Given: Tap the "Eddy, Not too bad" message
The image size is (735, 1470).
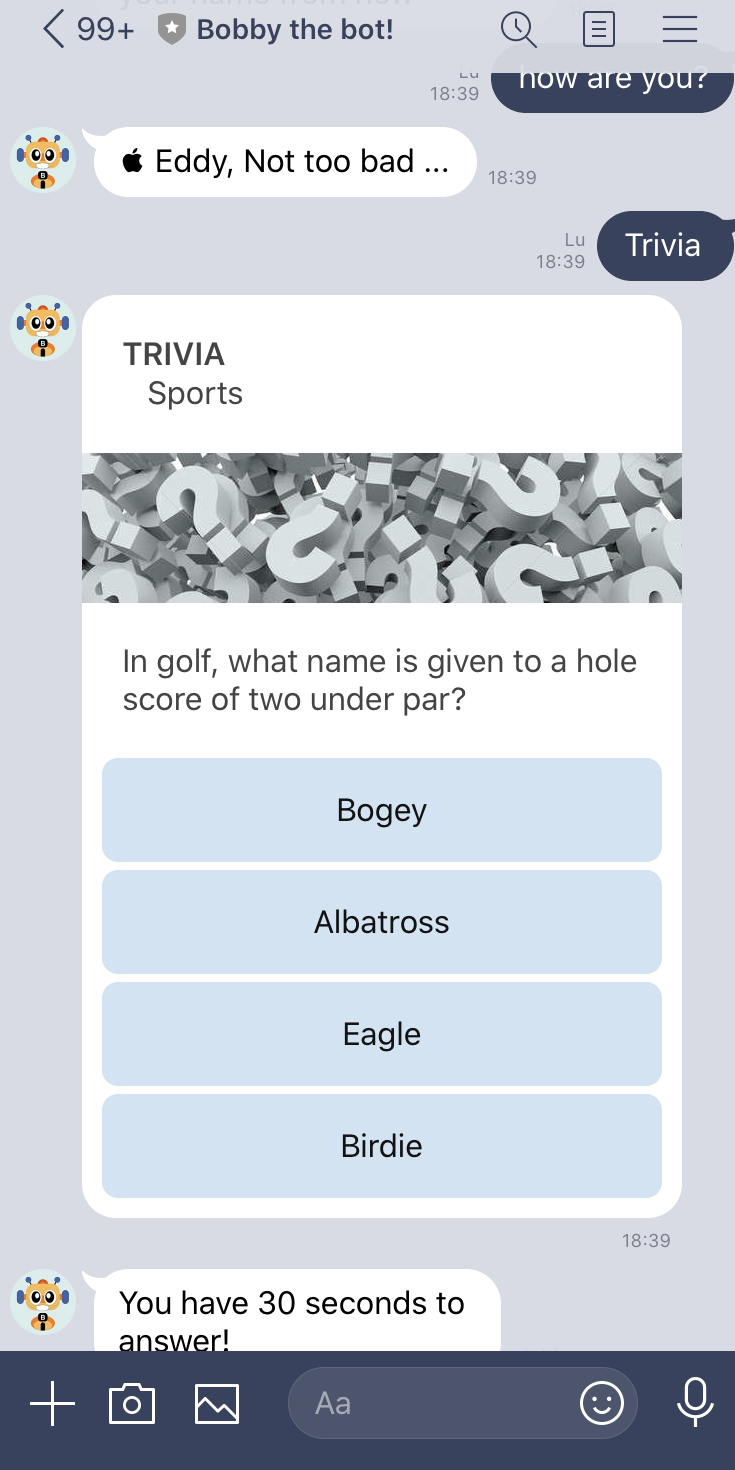Looking at the screenshot, I should [x=285, y=162].
